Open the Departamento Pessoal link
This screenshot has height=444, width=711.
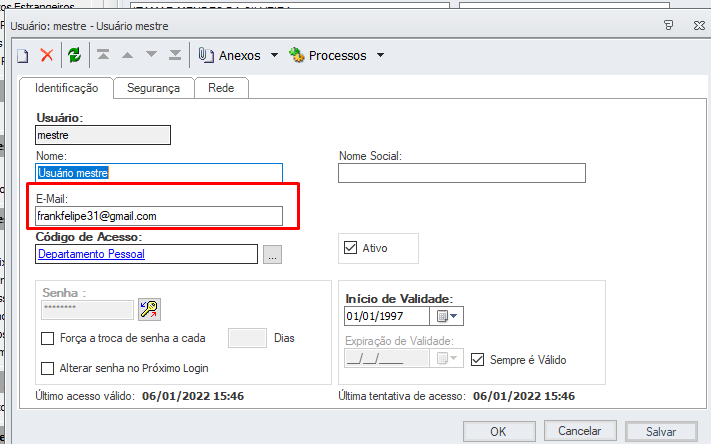pos(91,254)
